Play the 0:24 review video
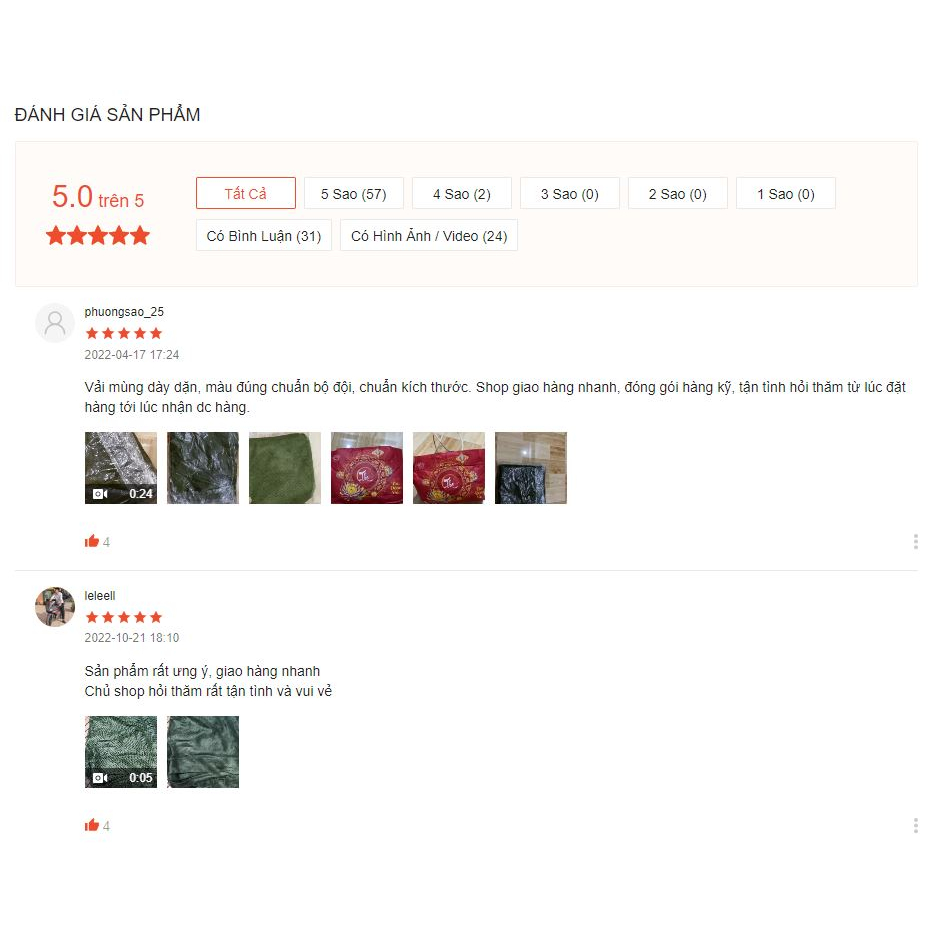Screen dimensions: 934x934 (121, 468)
